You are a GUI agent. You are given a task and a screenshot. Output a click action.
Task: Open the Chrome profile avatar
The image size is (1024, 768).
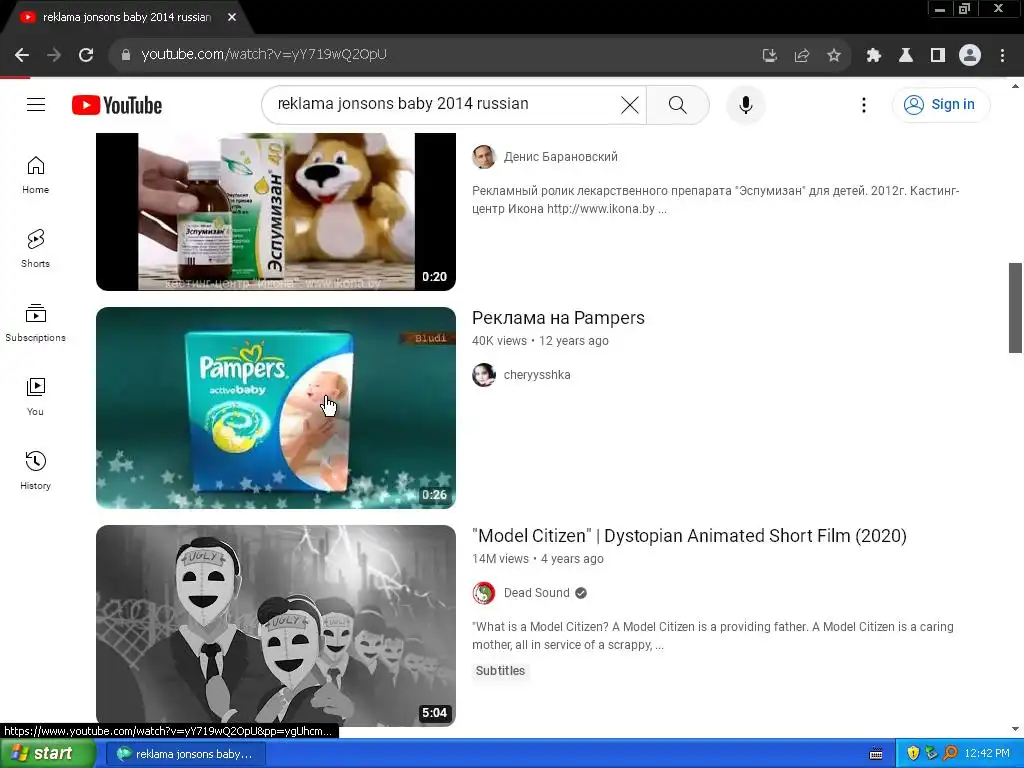(x=970, y=55)
